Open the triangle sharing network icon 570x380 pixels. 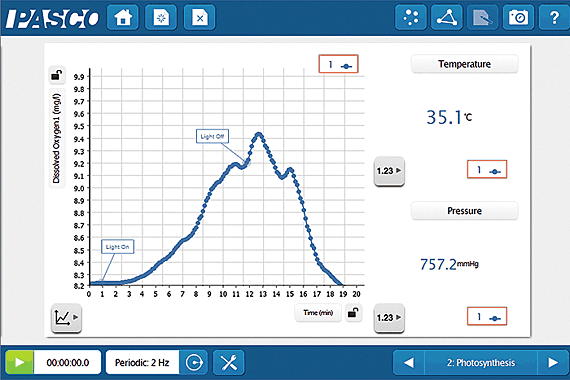pyautogui.click(x=447, y=17)
